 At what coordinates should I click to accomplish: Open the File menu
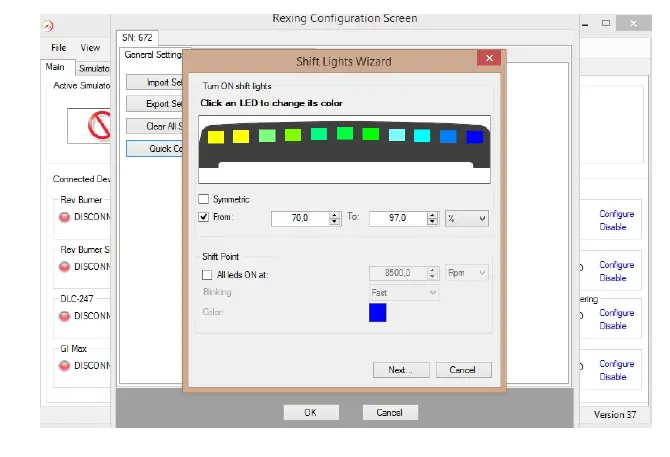pyautogui.click(x=59, y=48)
